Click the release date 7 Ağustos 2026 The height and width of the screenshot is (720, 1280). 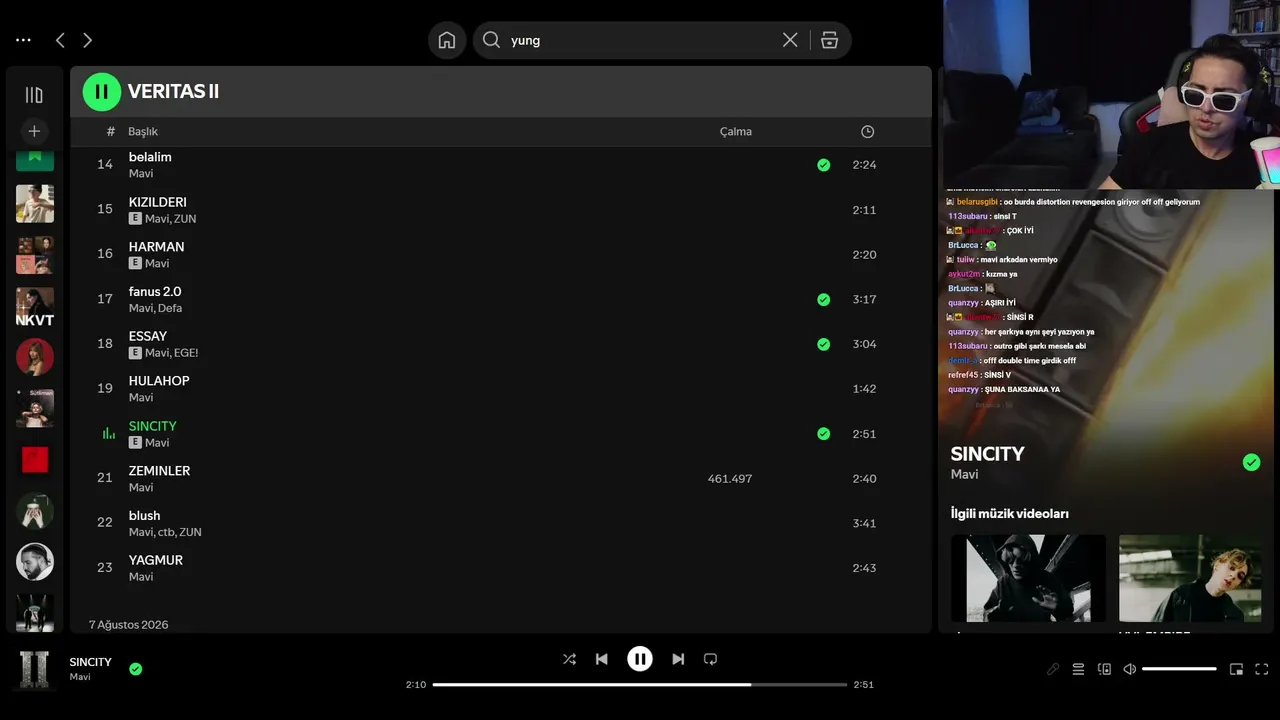coord(128,625)
